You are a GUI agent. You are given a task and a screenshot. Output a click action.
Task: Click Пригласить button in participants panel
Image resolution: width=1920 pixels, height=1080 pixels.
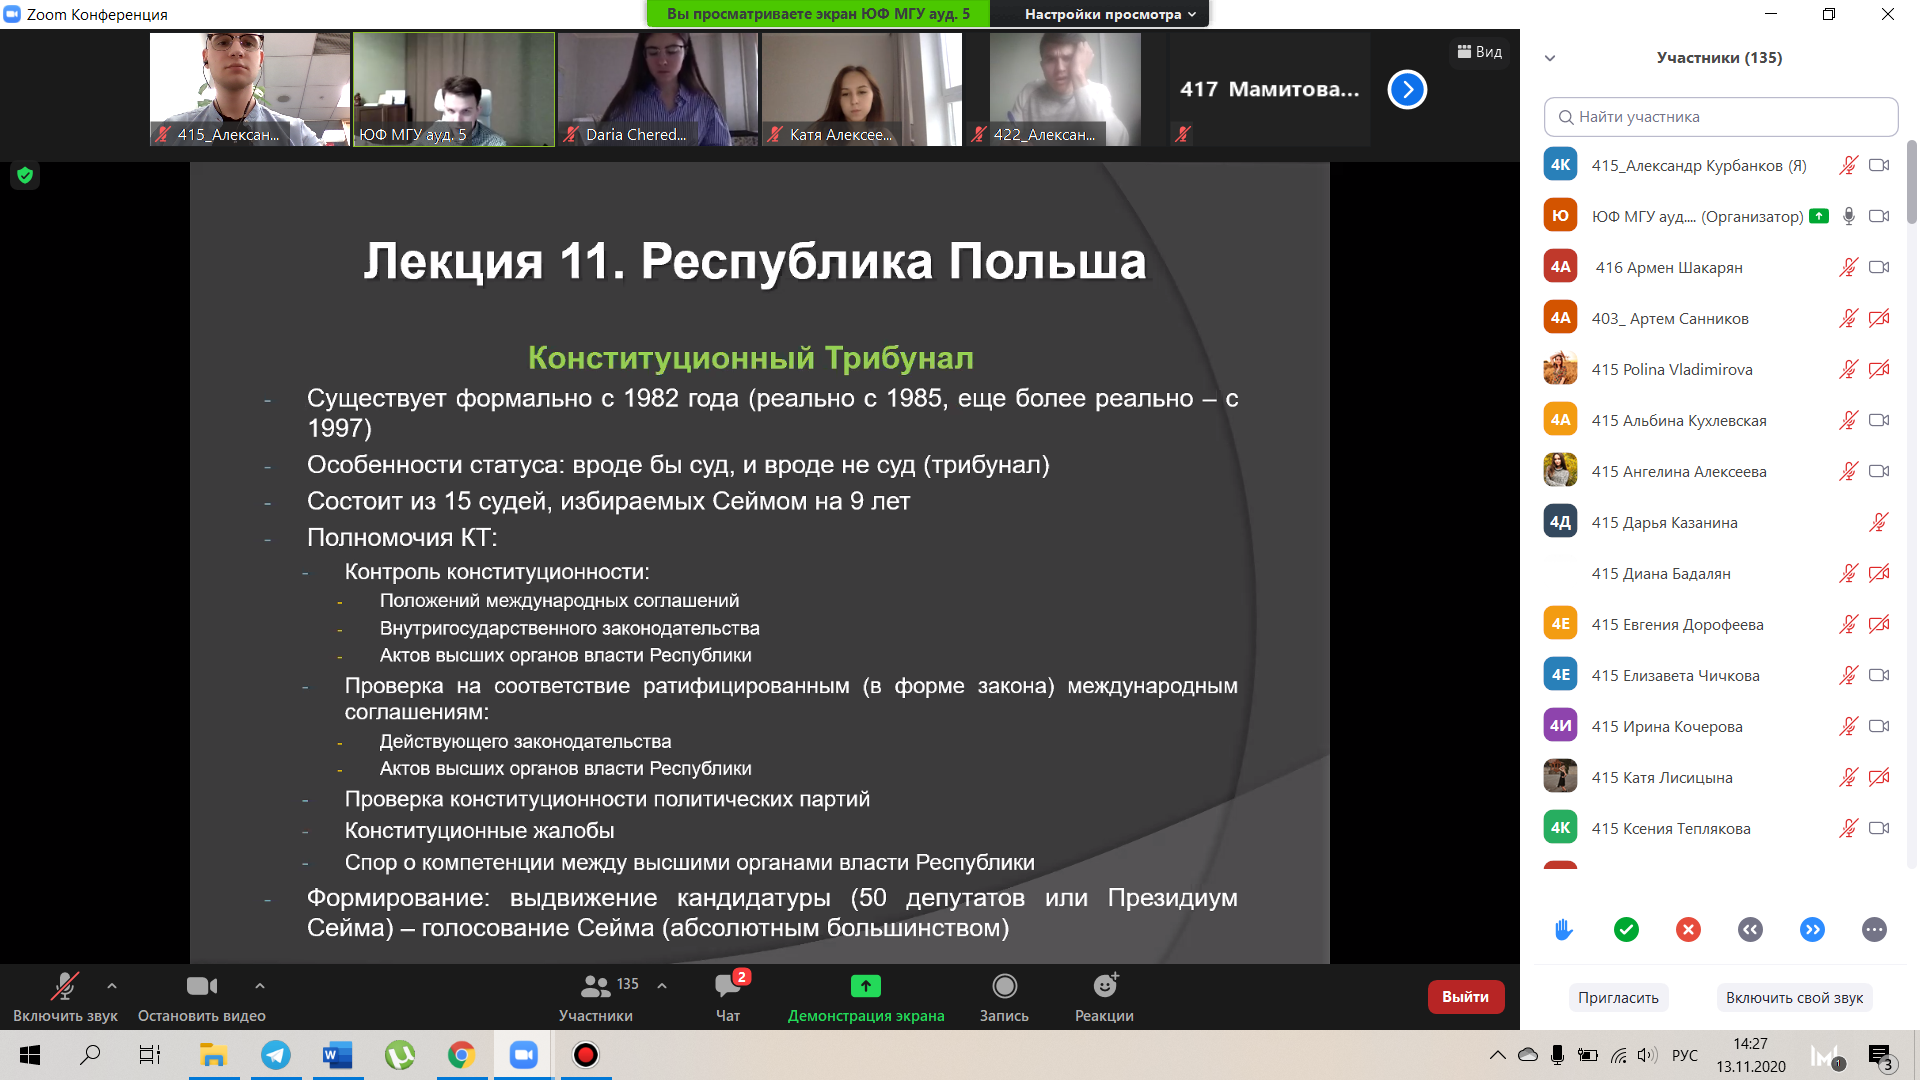coord(1618,998)
